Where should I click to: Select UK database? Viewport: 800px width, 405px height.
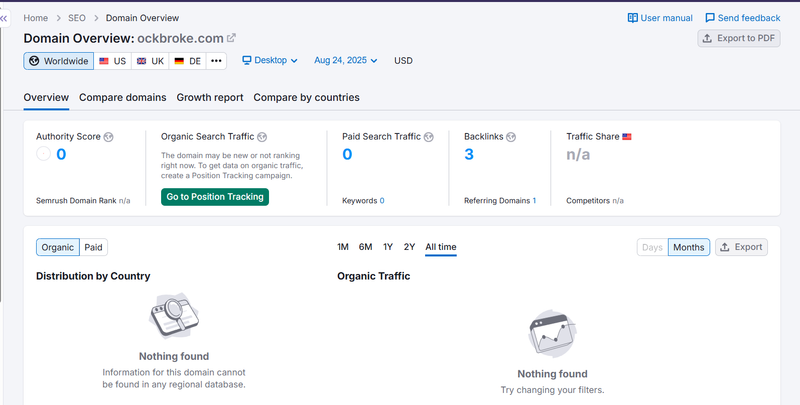pos(150,61)
